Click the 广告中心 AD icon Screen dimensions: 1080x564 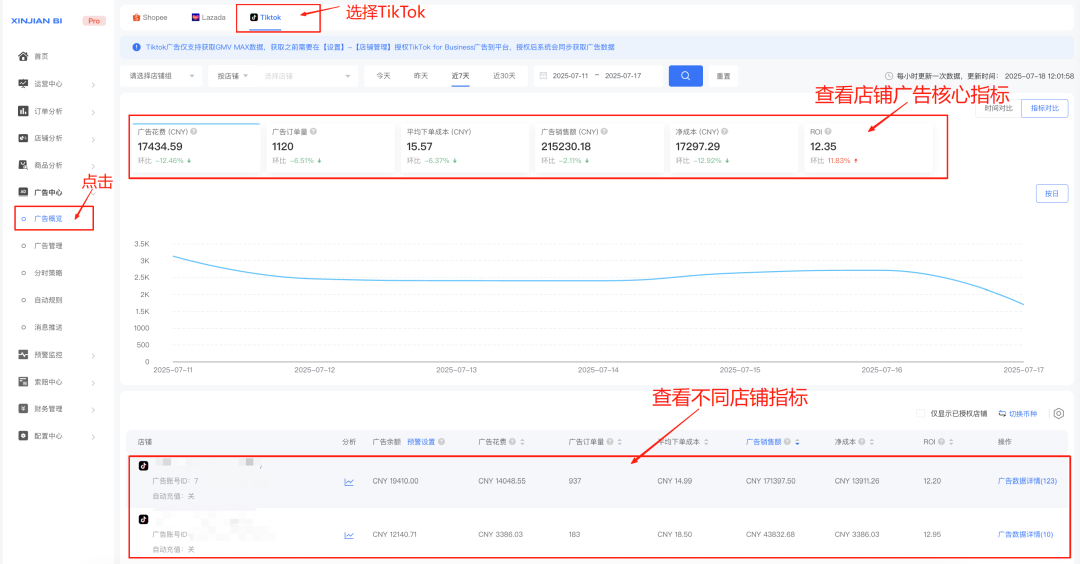click(23, 192)
